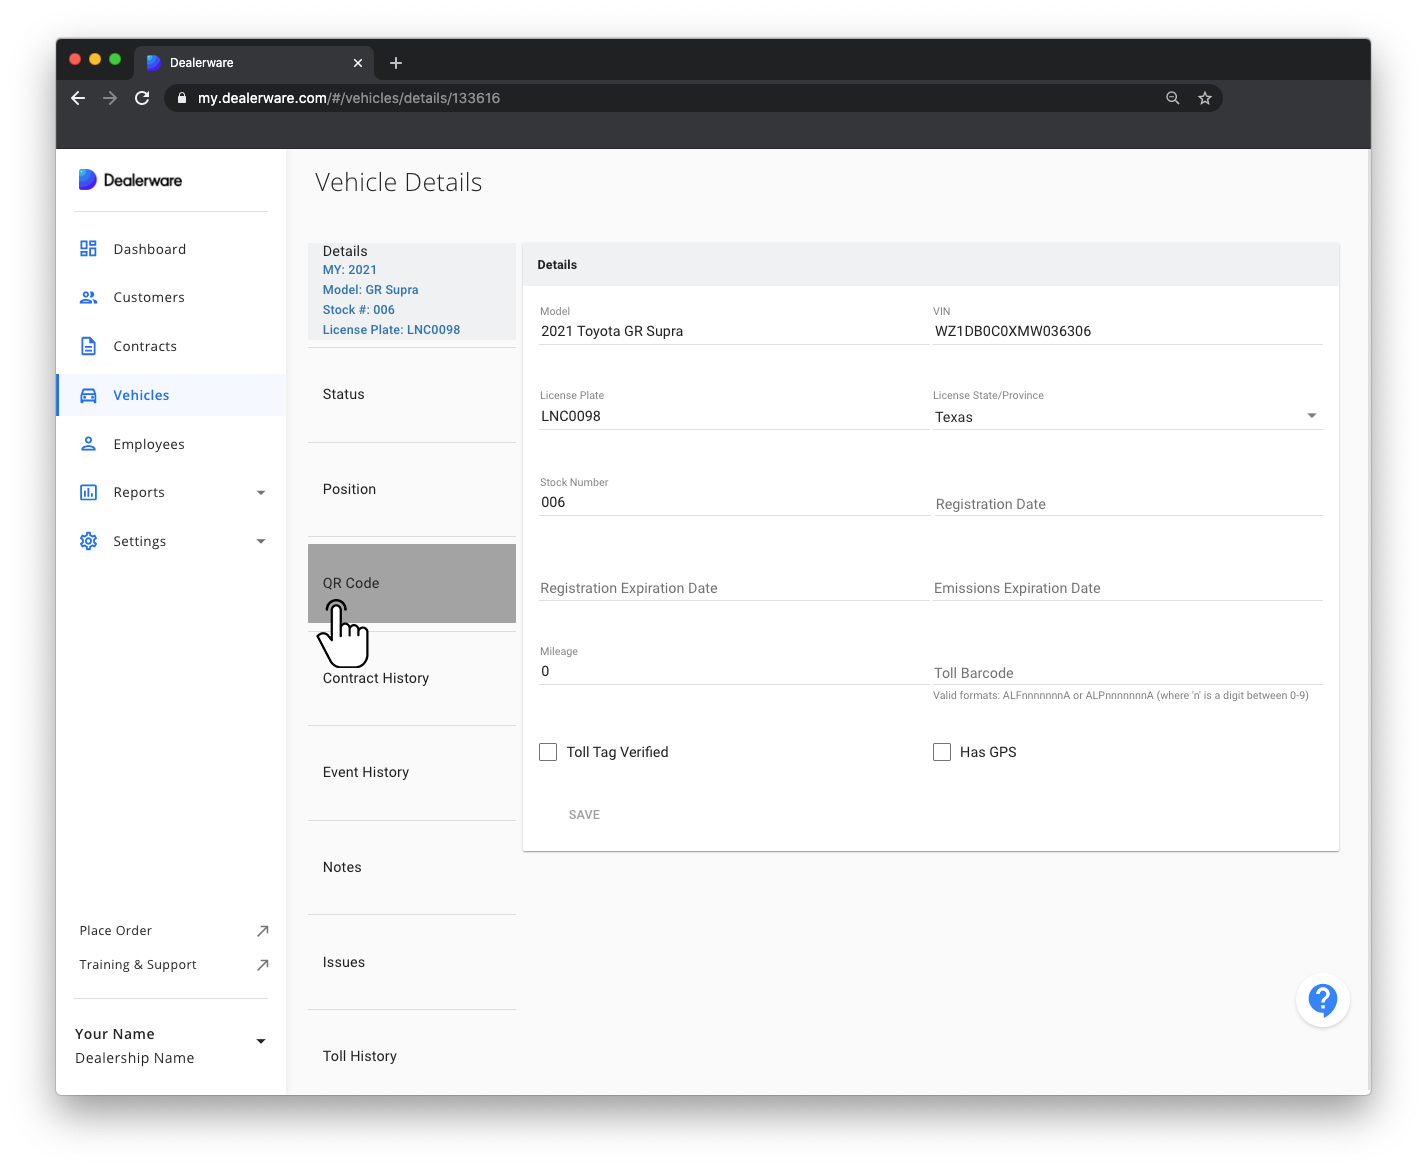The width and height of the screenshot is (1427, 1169).
Task: Open the QR Code section
Action: coord(412,583)
